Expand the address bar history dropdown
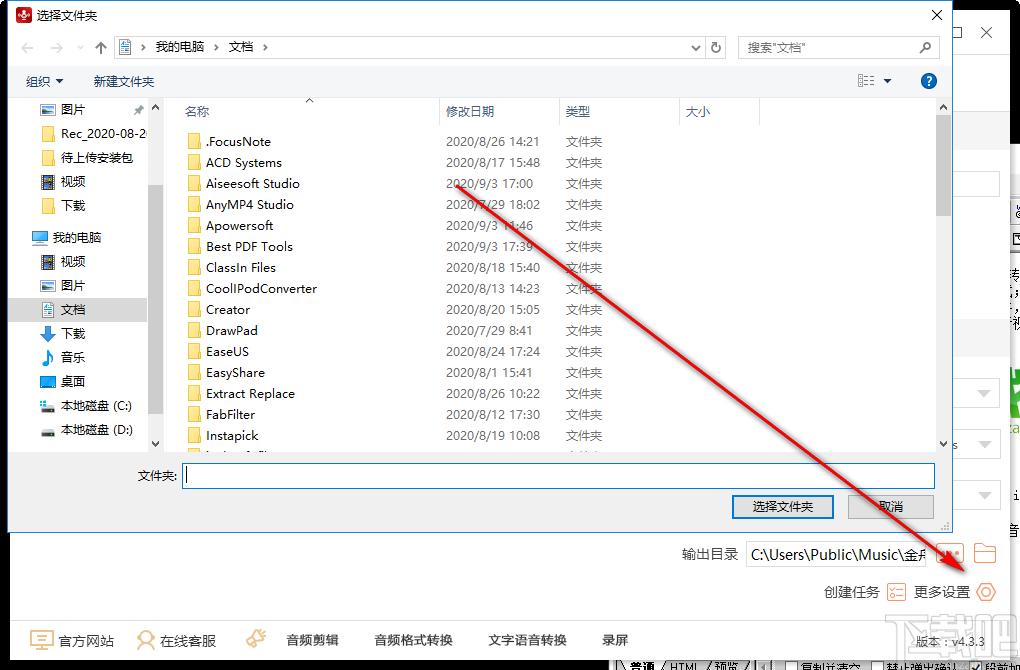Viewport: 1020px width, 670px height. point(697,47)
